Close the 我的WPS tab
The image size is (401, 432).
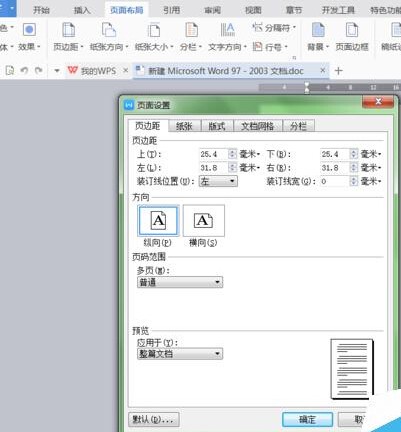[x=125, y=70]
